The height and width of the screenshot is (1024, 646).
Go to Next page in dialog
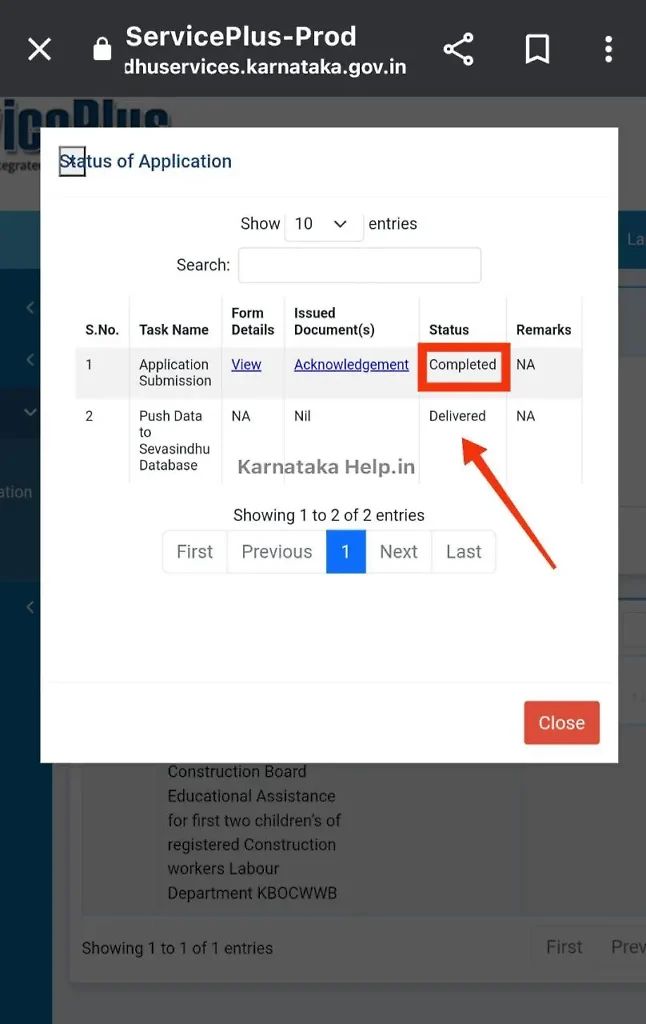coord(398,552)
